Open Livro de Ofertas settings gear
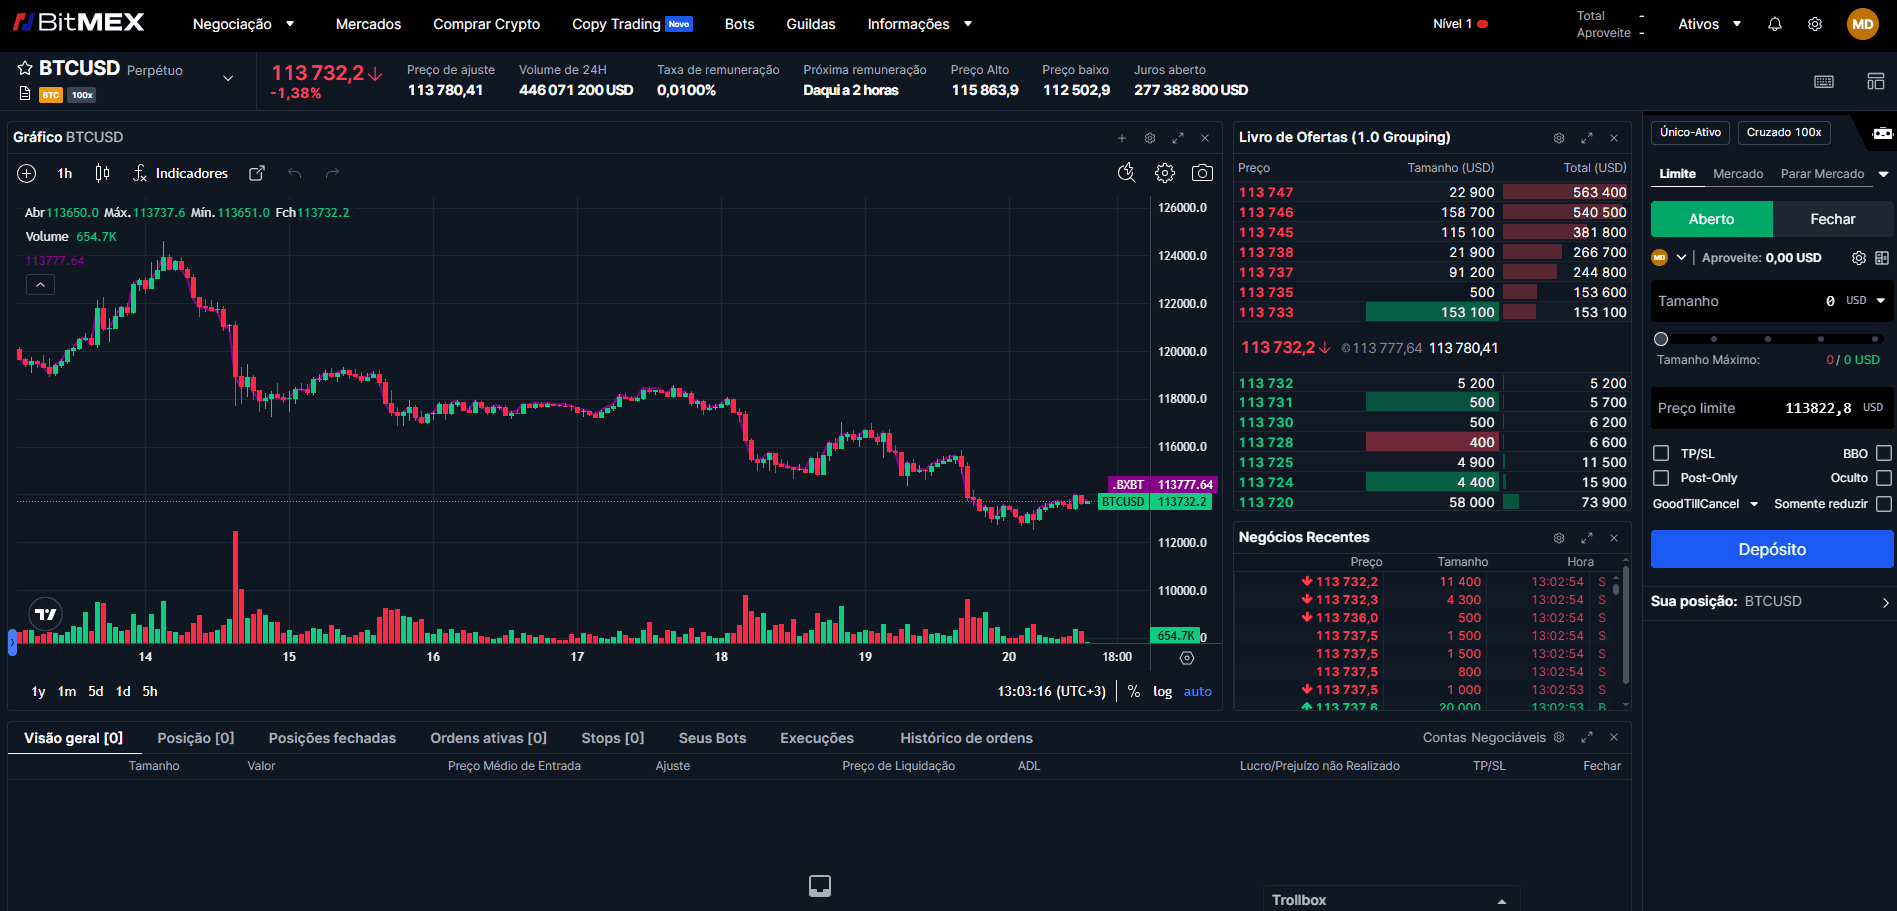 [1559, 138]
